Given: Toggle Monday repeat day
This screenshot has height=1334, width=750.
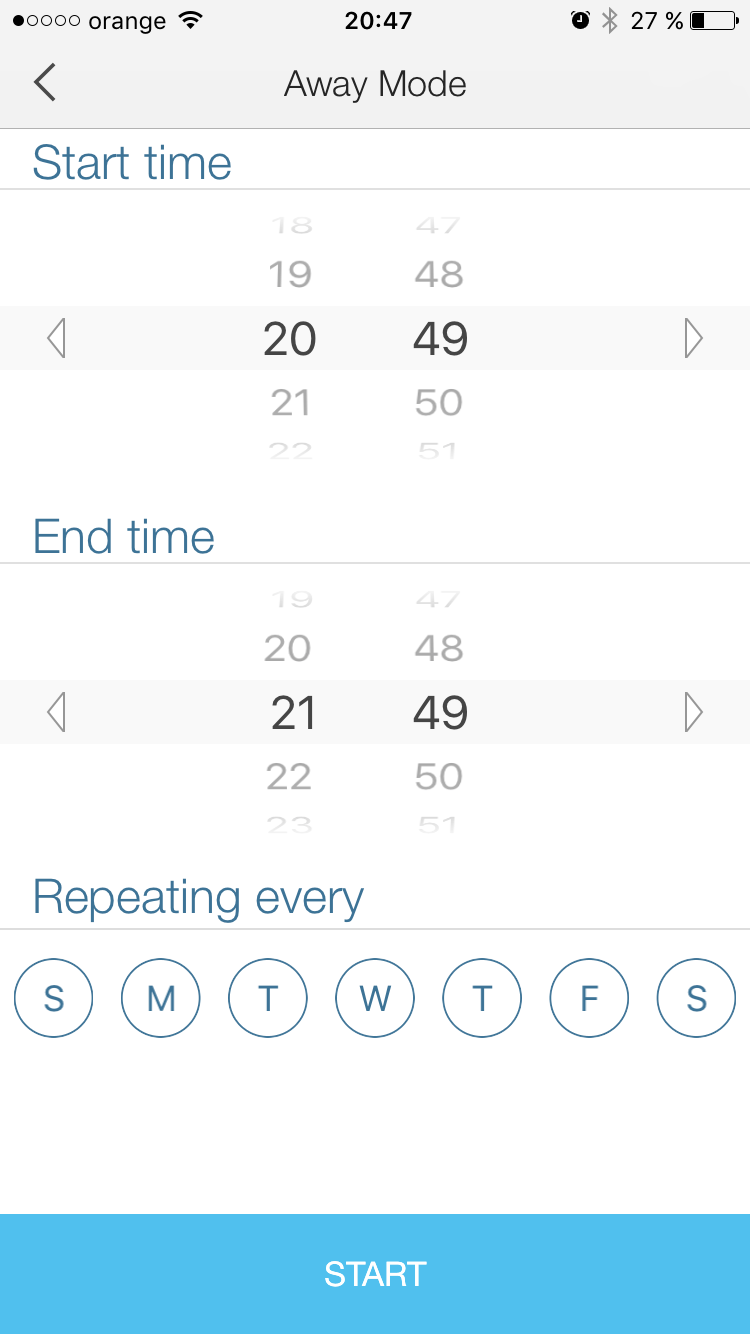Looking at the screenshot, I should [161, 998].
